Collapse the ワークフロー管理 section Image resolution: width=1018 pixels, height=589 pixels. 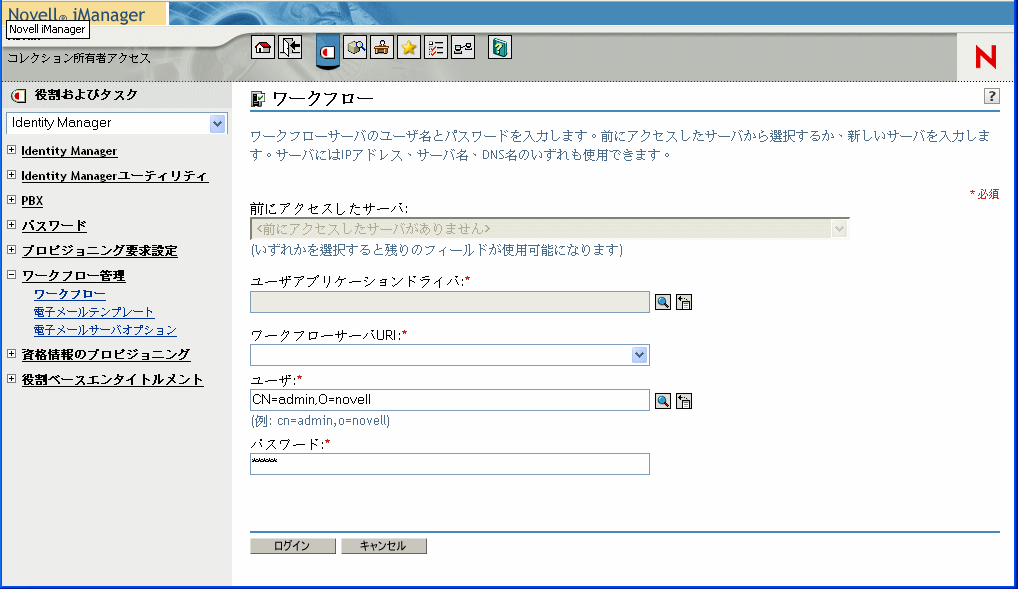pyautogui.click(x=11, y=275)
